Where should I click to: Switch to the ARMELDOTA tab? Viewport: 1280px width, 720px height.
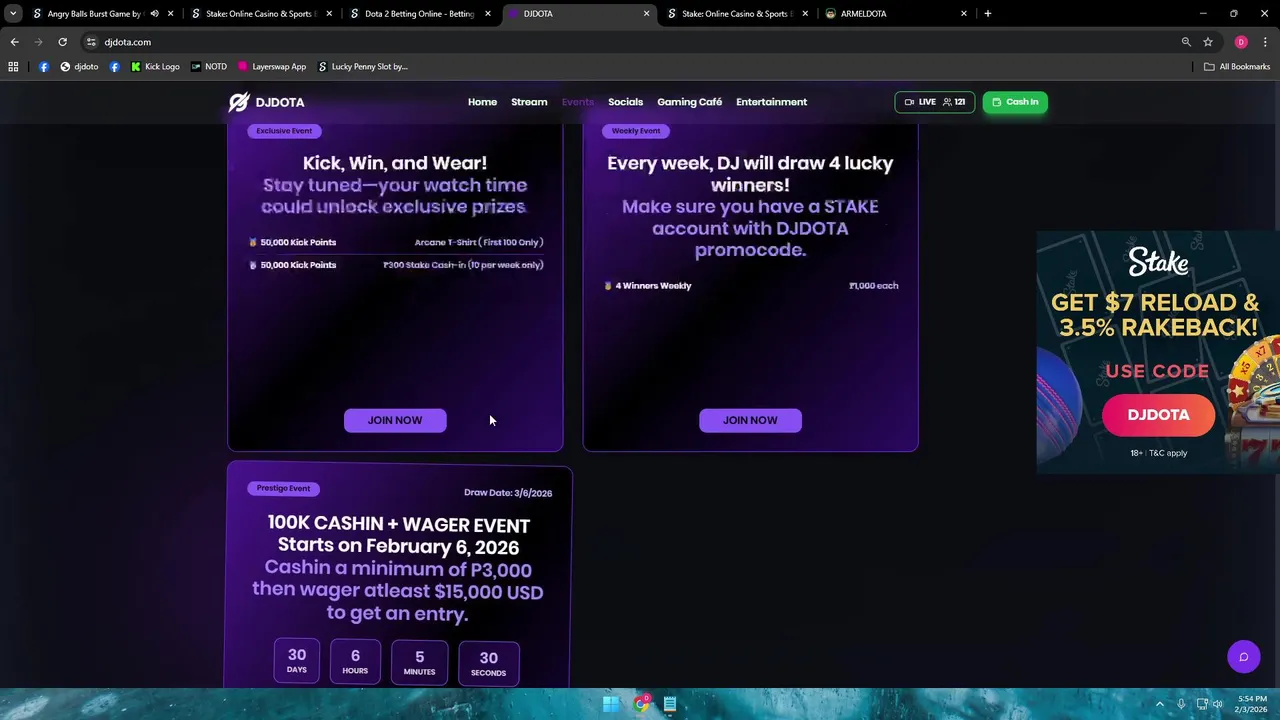click(x=897, y=14)
